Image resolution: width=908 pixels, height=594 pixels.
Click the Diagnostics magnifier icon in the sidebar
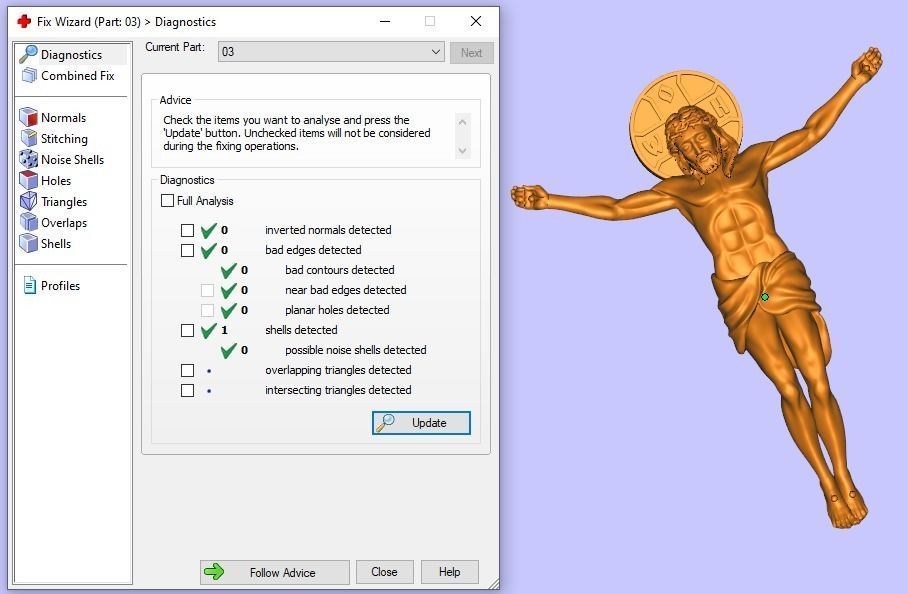[x=28, y=54]
